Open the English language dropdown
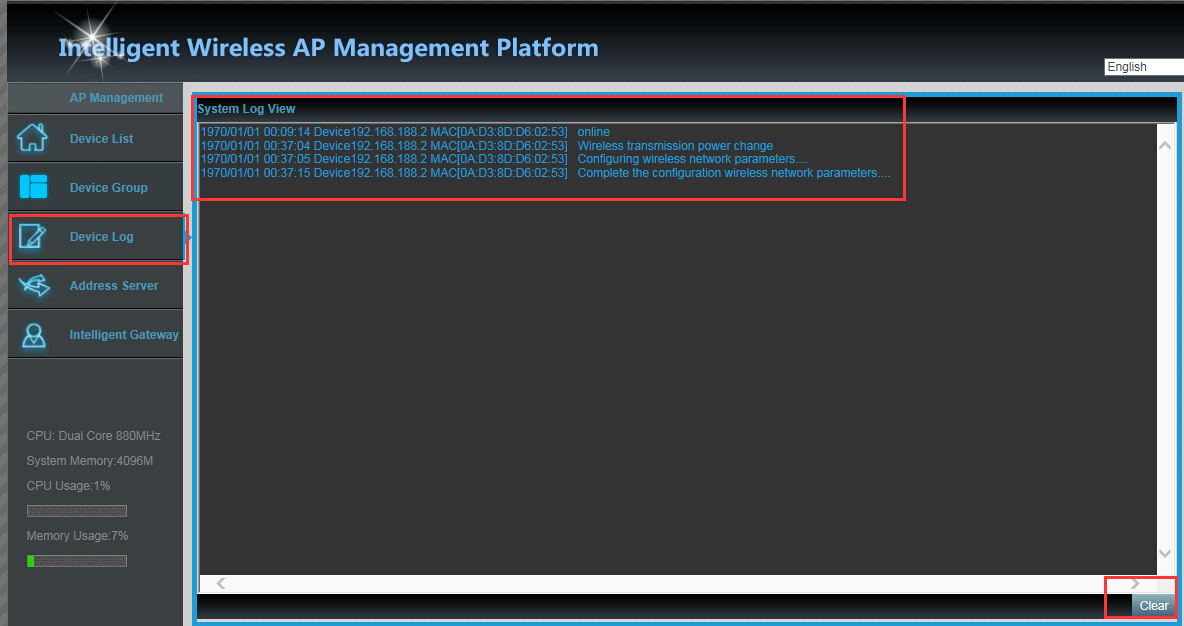Viewport: 1184px width, 626px height. [x=1143, y=67]
